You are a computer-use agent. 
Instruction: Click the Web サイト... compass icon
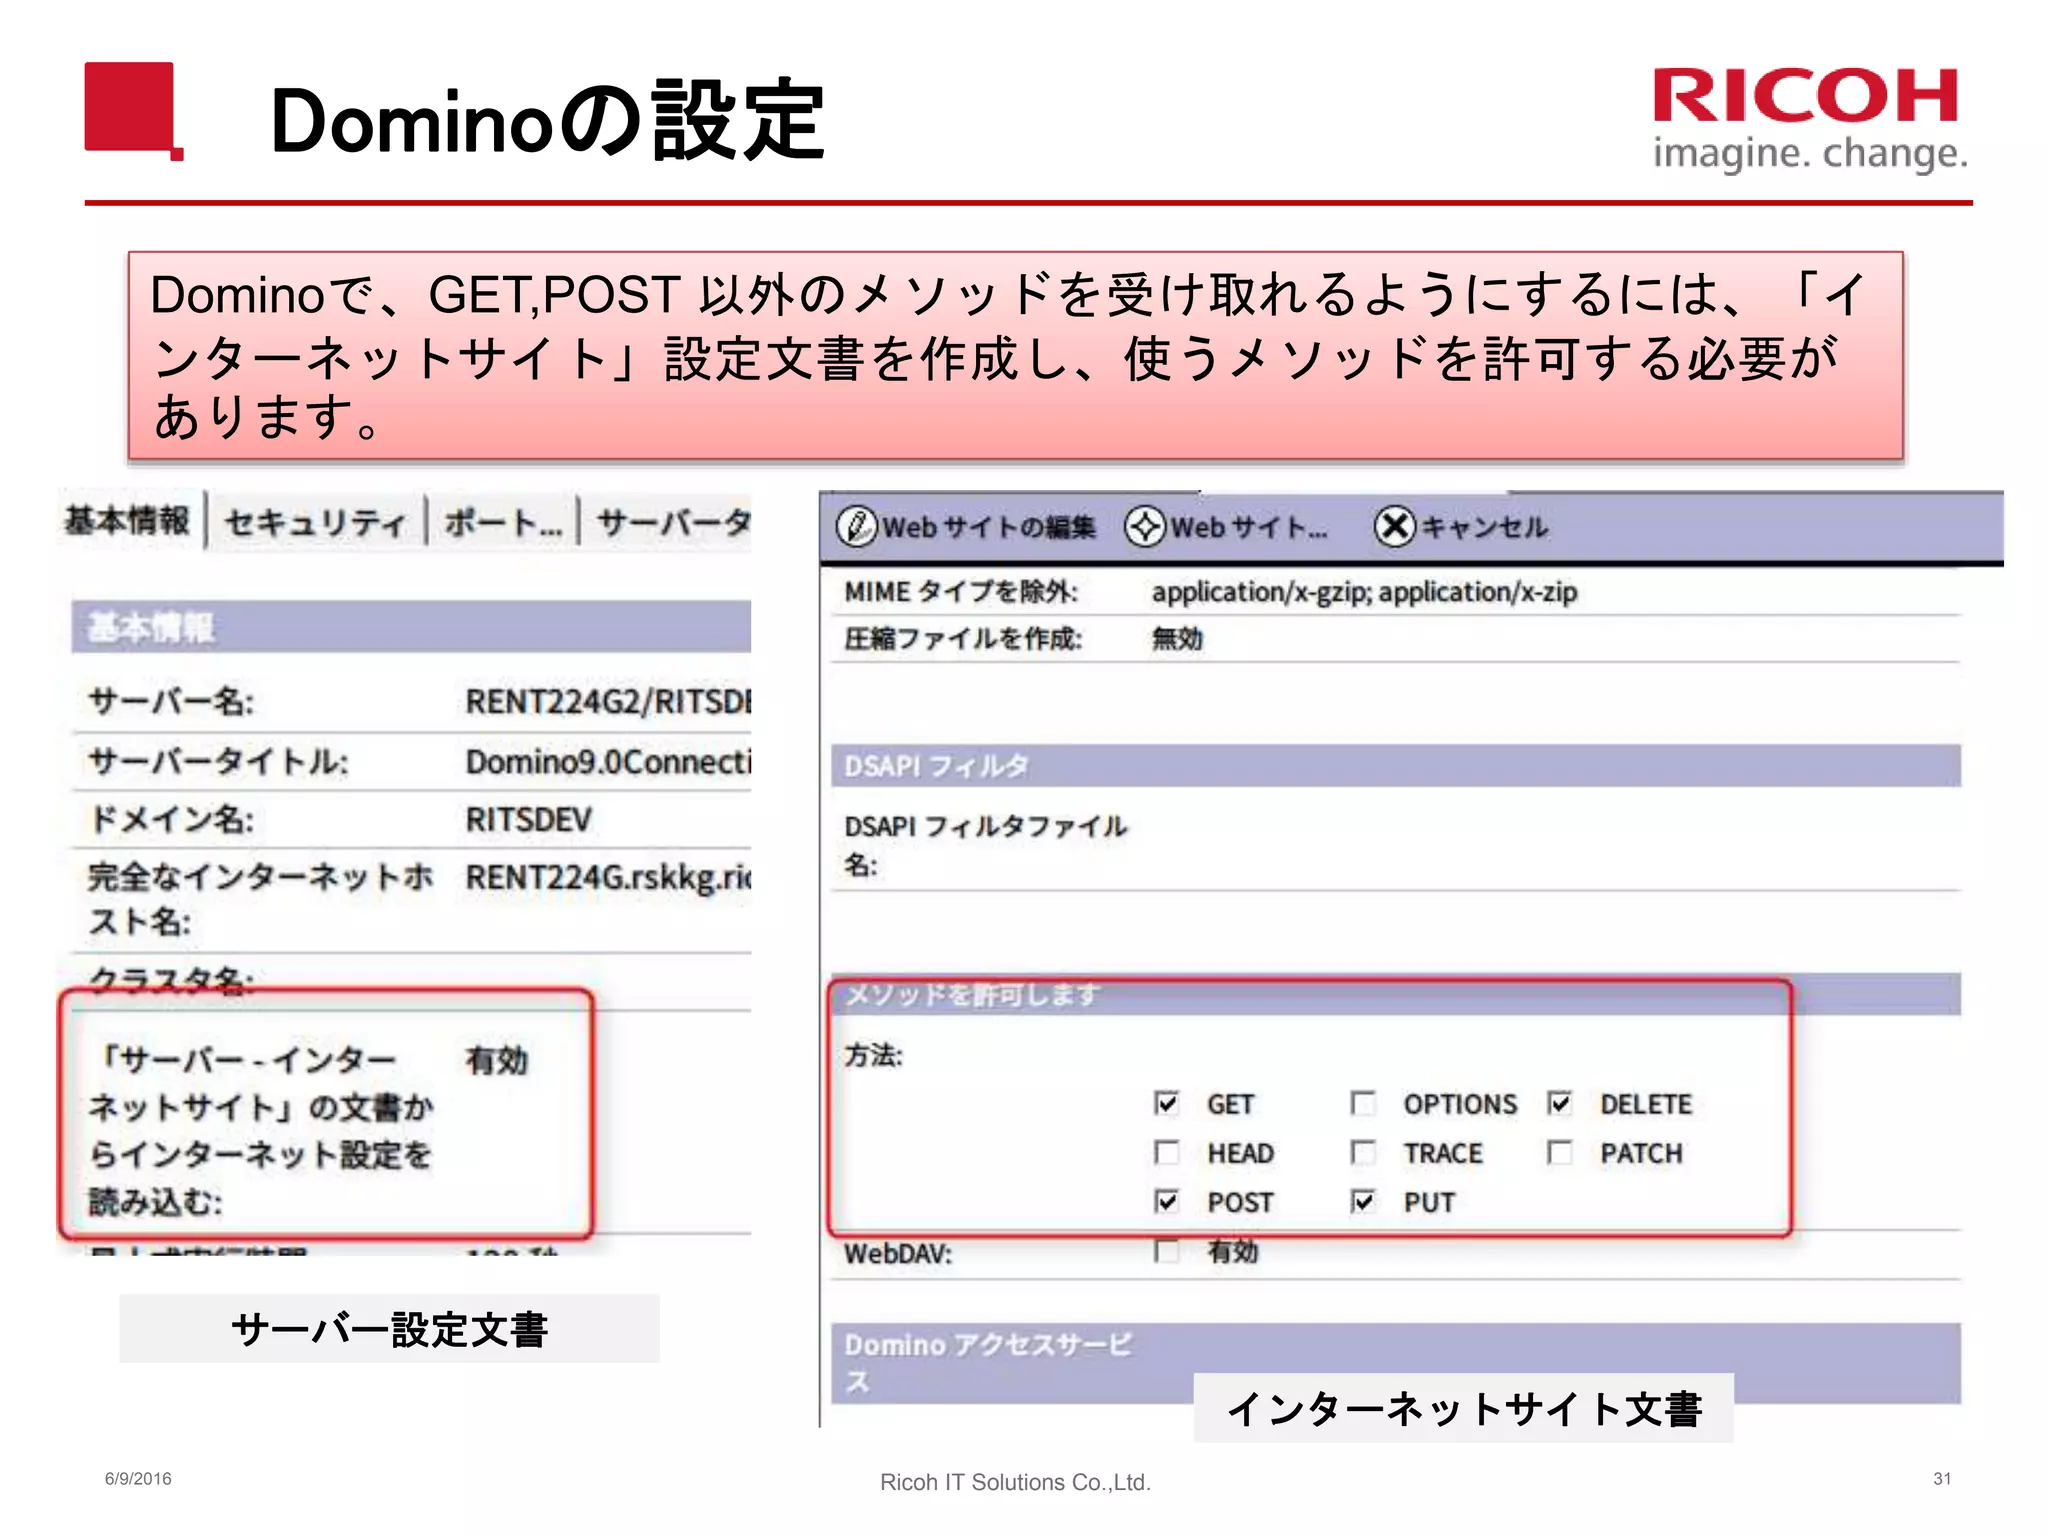coord(1145,526)
